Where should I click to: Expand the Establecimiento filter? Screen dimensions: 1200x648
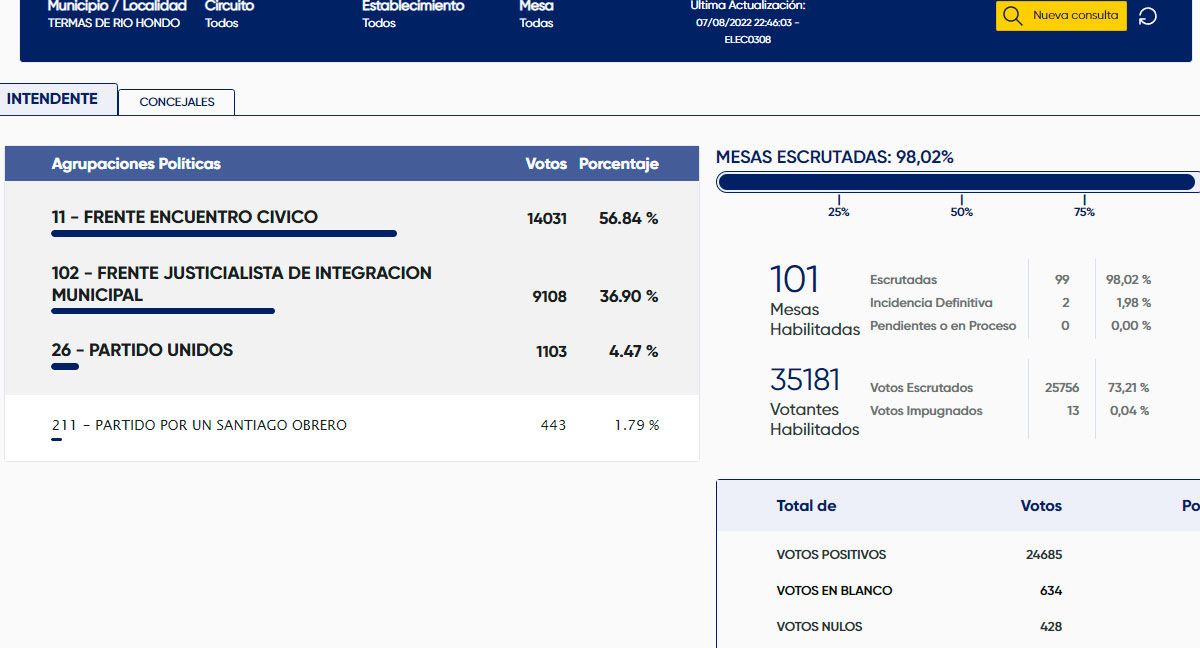pyautogui.click(x=412, y=15)
